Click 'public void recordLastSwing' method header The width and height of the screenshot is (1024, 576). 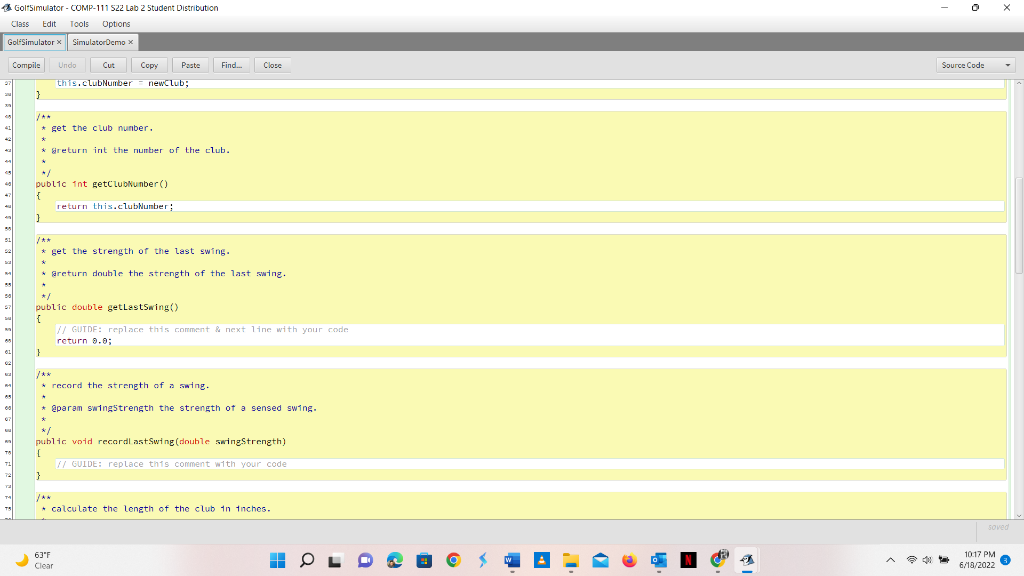[161, 441]
